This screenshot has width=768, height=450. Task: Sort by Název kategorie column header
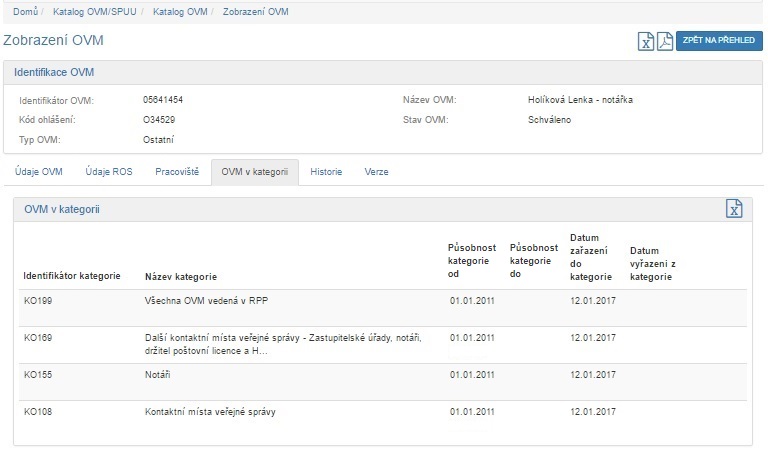click(x=181, y=276)
